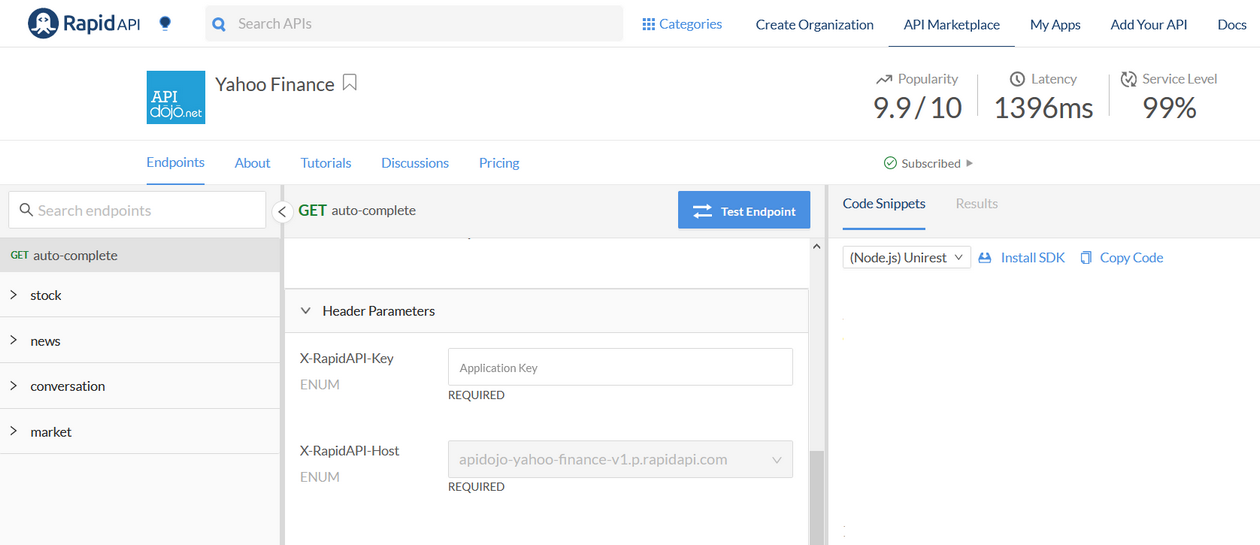
Task: Click the Application Key input field
Action: pyautogui.click(x=620, y=368)
